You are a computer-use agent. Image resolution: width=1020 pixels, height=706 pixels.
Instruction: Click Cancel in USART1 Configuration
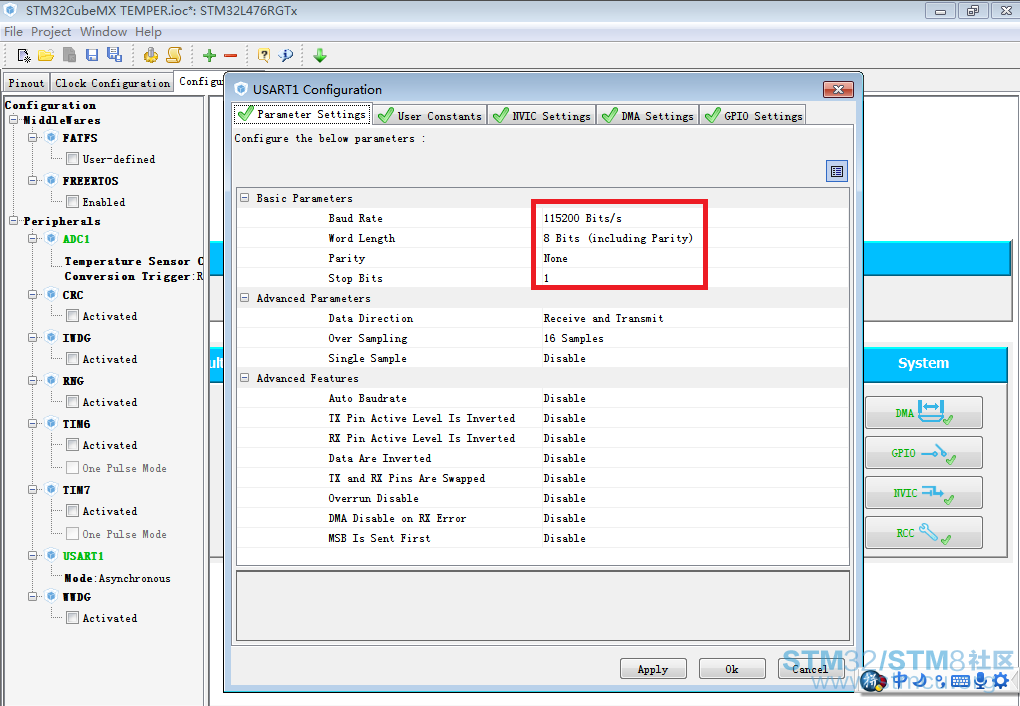pos(811,669)
